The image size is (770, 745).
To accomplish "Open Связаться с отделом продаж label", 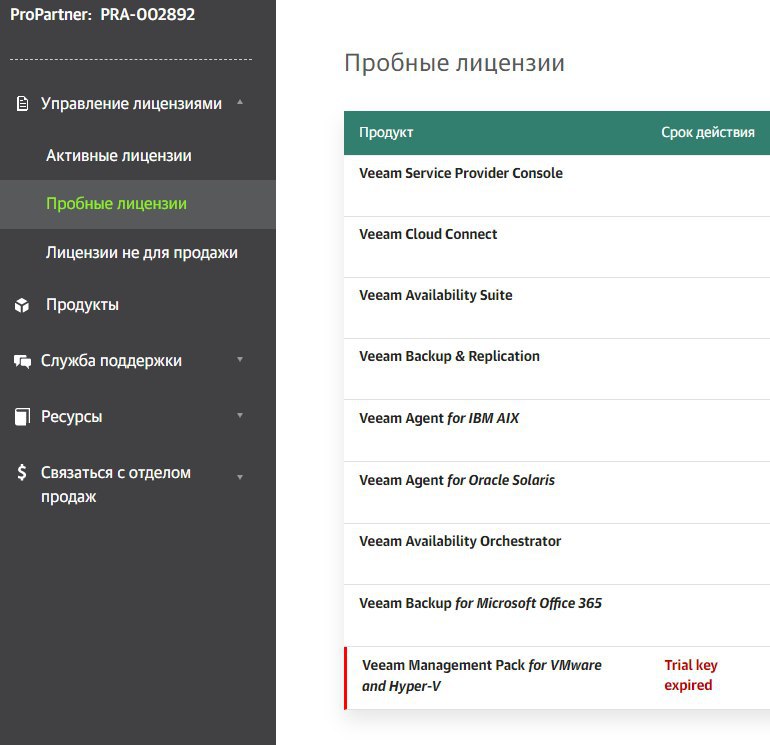I will pyautogui.click(x=116, y=484).
